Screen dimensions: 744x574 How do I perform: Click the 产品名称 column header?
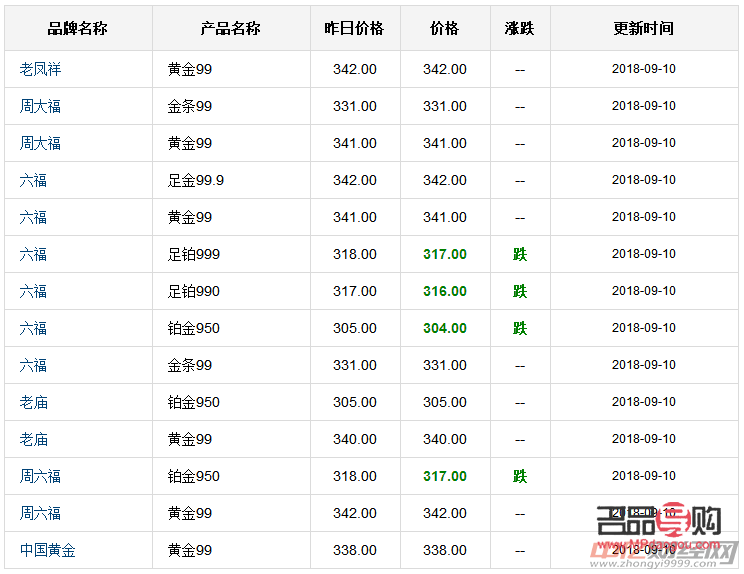click(x=231, y=28)
